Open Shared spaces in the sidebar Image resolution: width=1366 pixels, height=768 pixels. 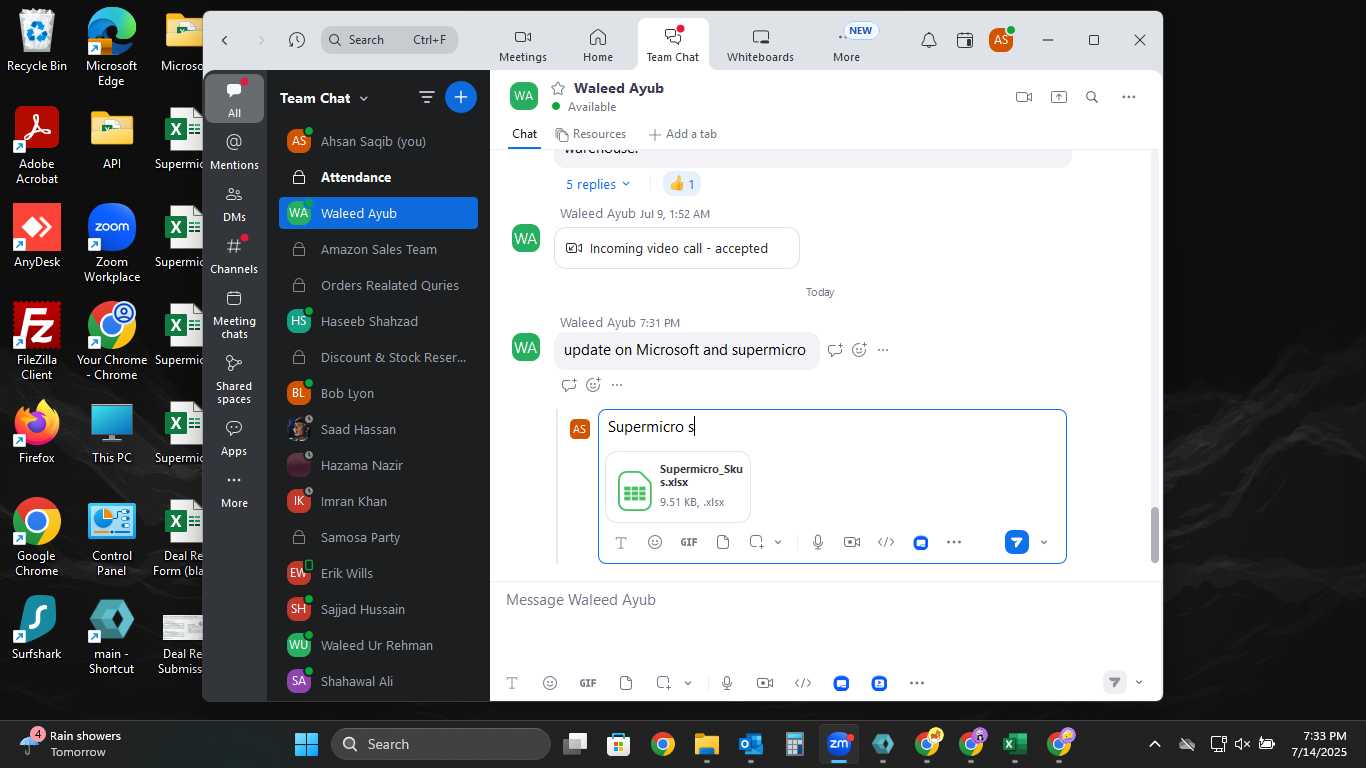click(x=234, y=379)
